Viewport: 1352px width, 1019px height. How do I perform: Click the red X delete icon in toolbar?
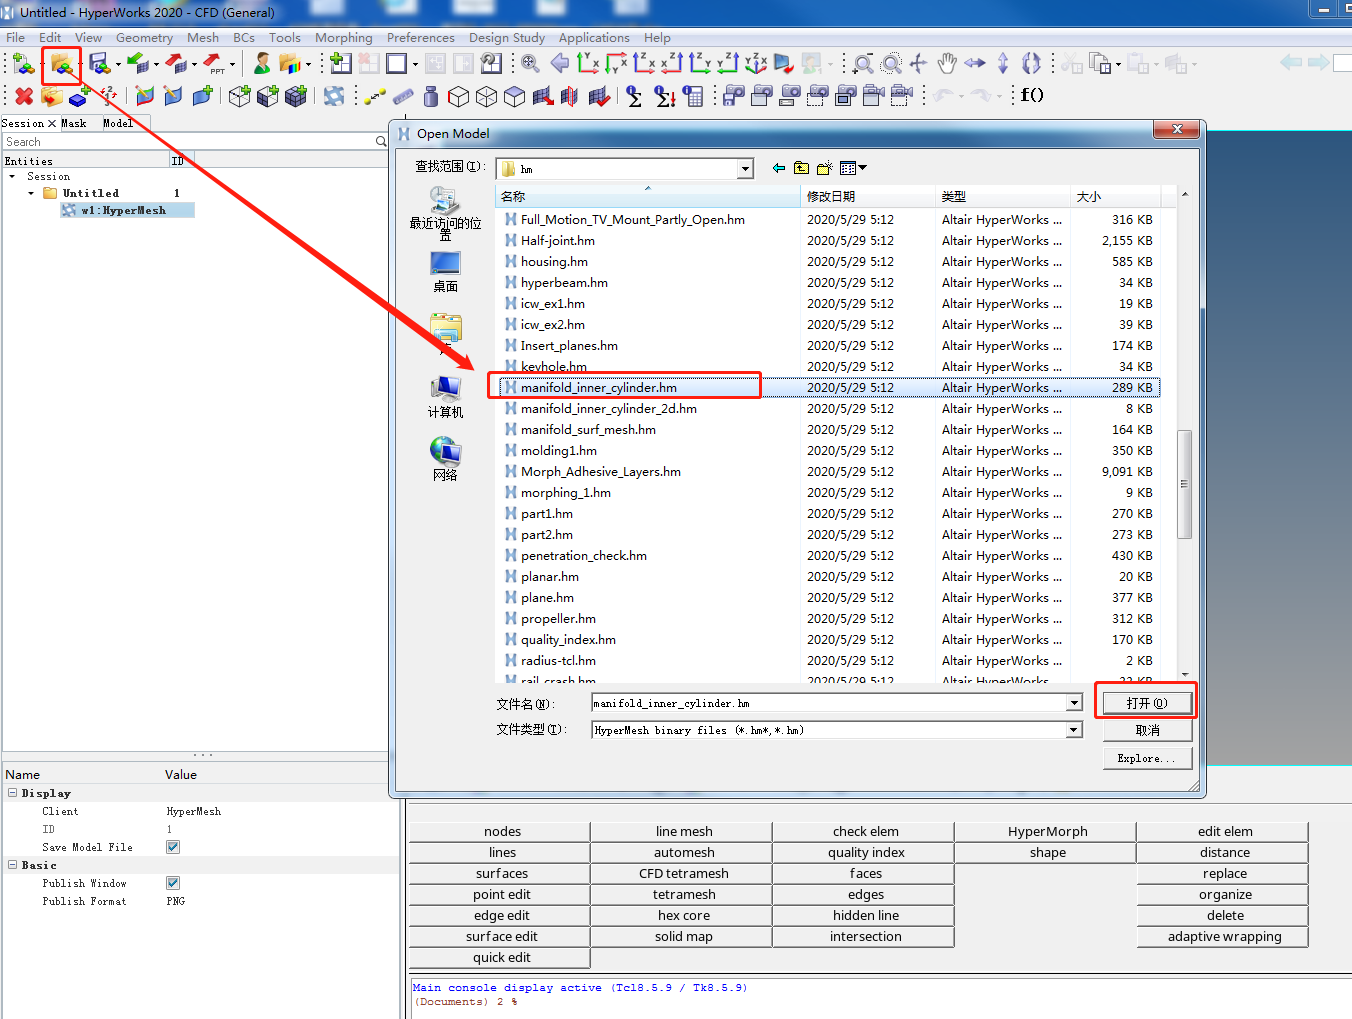[24, 96]
